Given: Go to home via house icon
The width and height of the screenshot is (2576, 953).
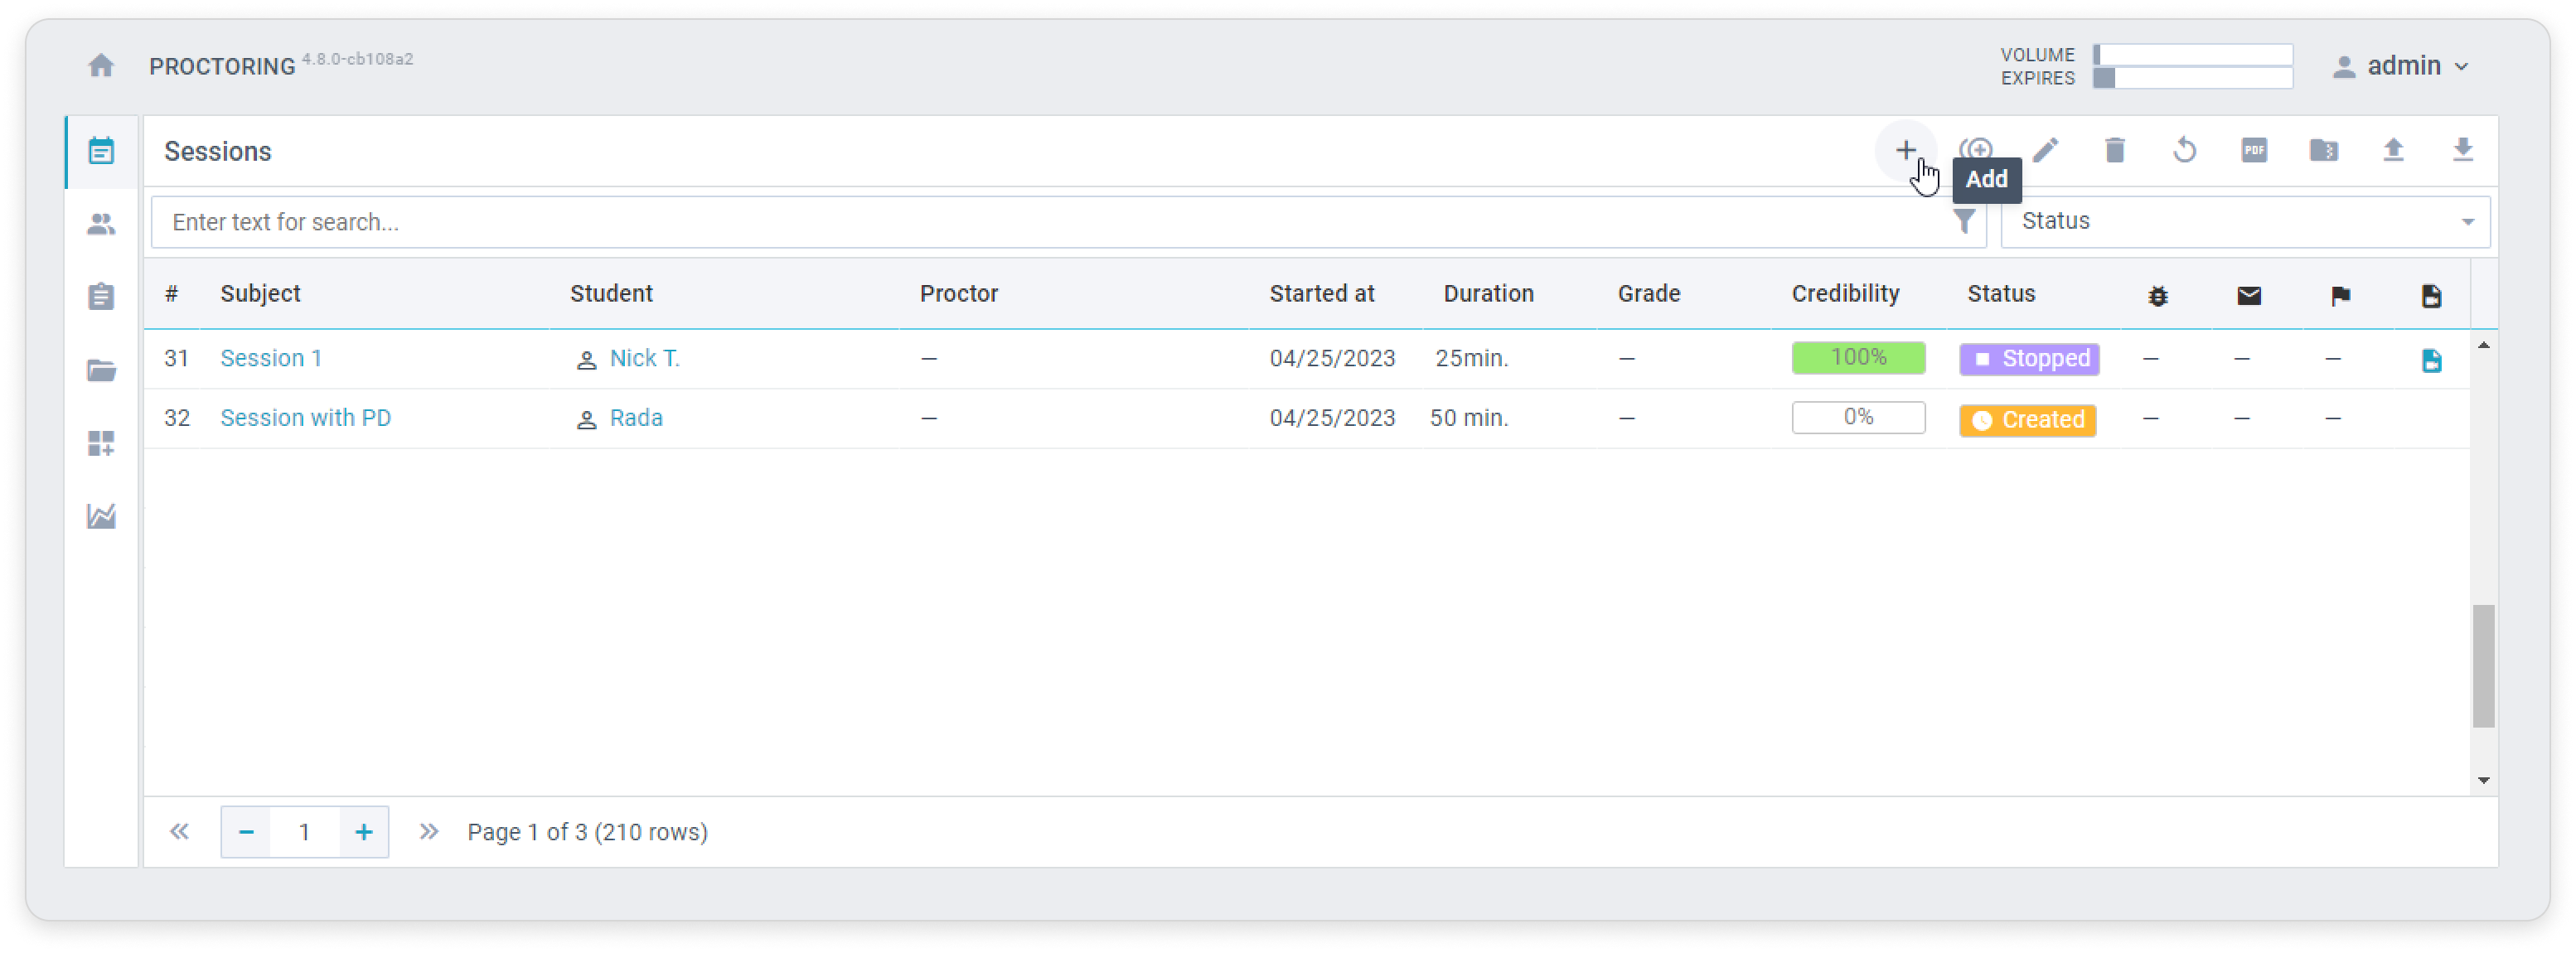Looking at the screenshot, I should [x=101, y=66].
